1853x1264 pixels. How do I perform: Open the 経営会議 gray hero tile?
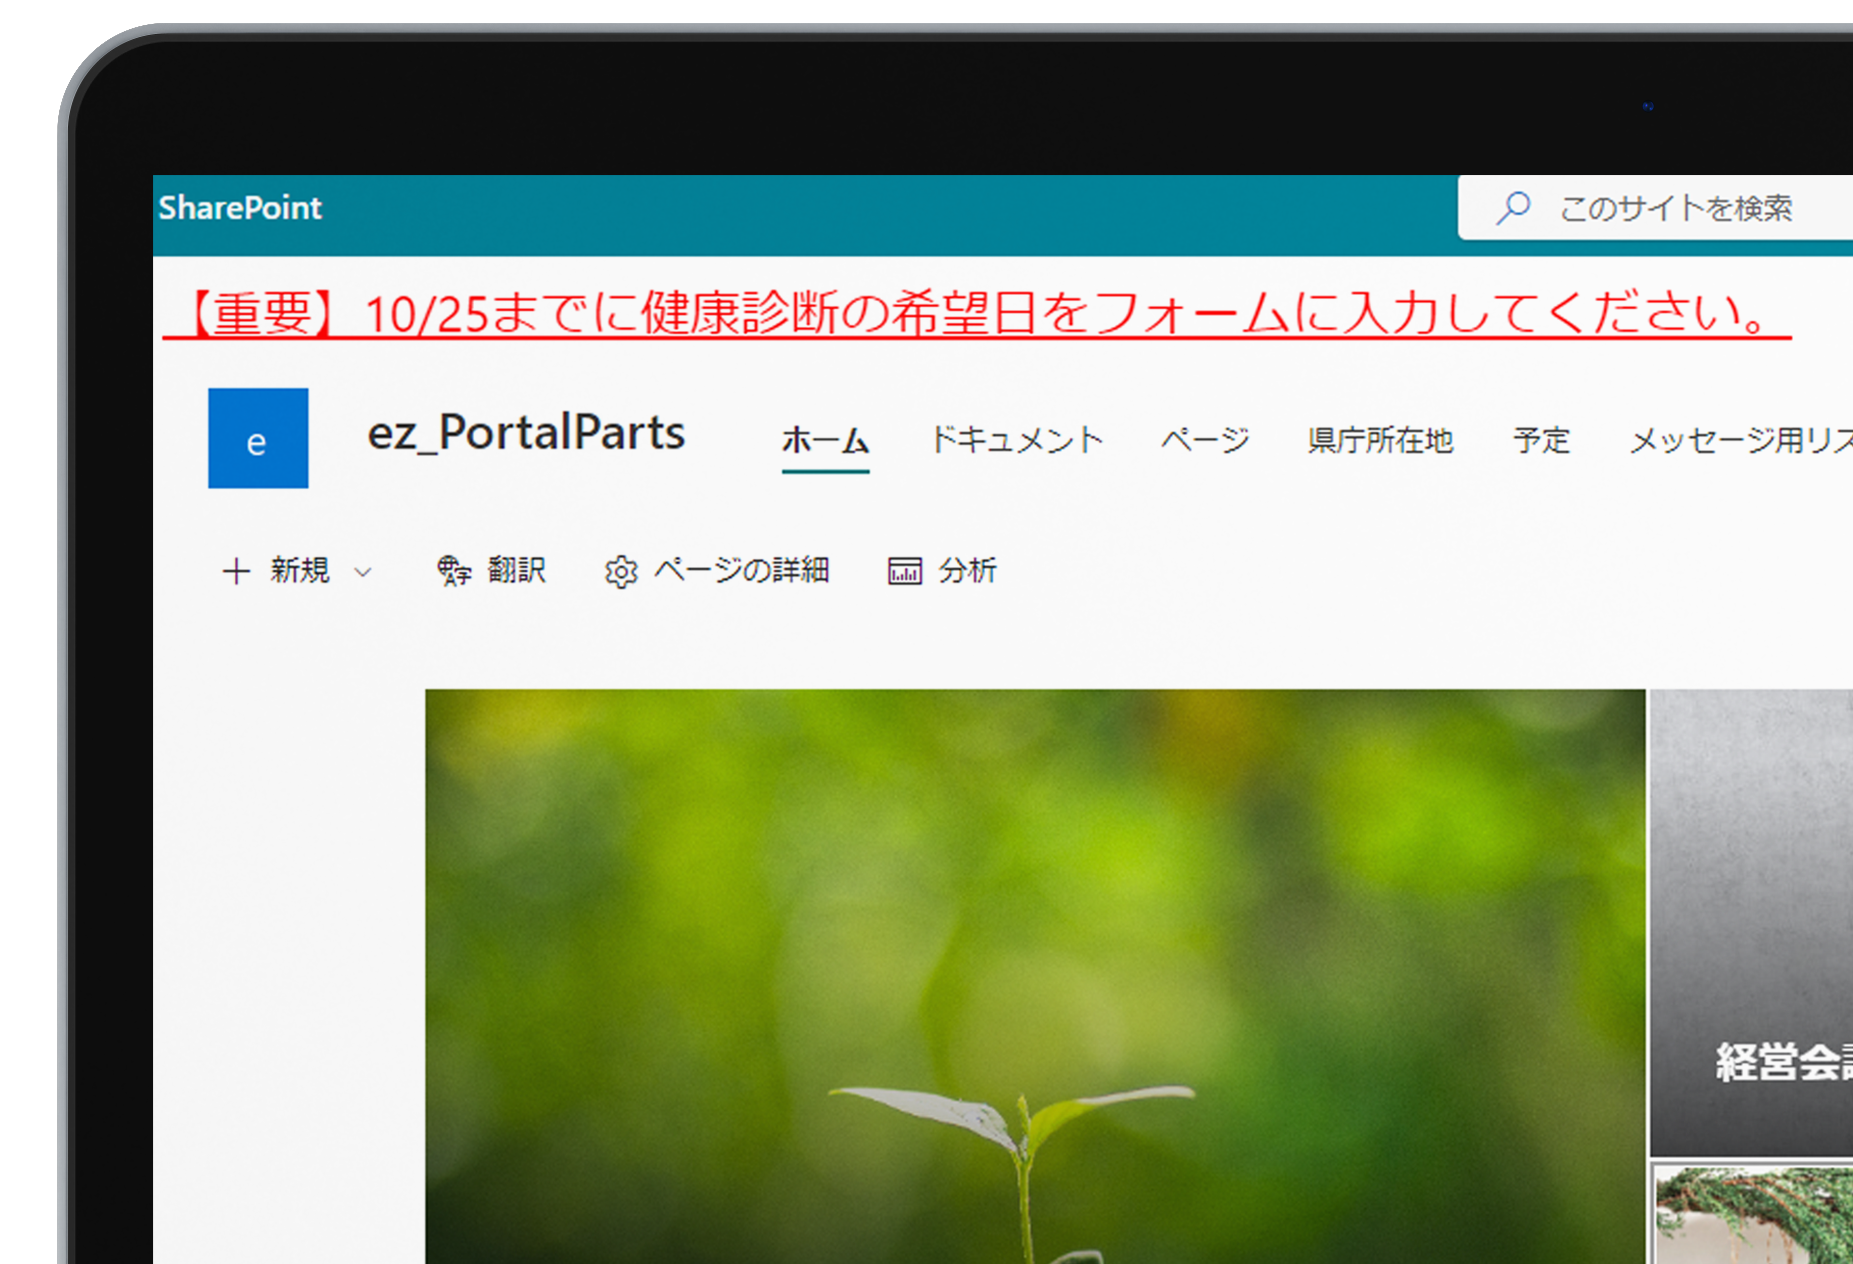1751,922
